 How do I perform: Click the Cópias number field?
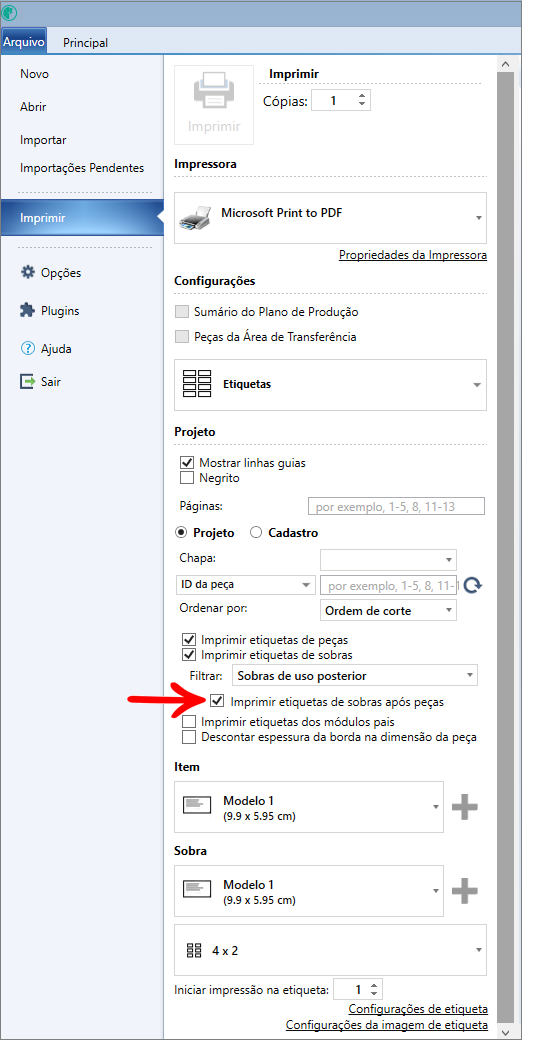coord(334,101)
